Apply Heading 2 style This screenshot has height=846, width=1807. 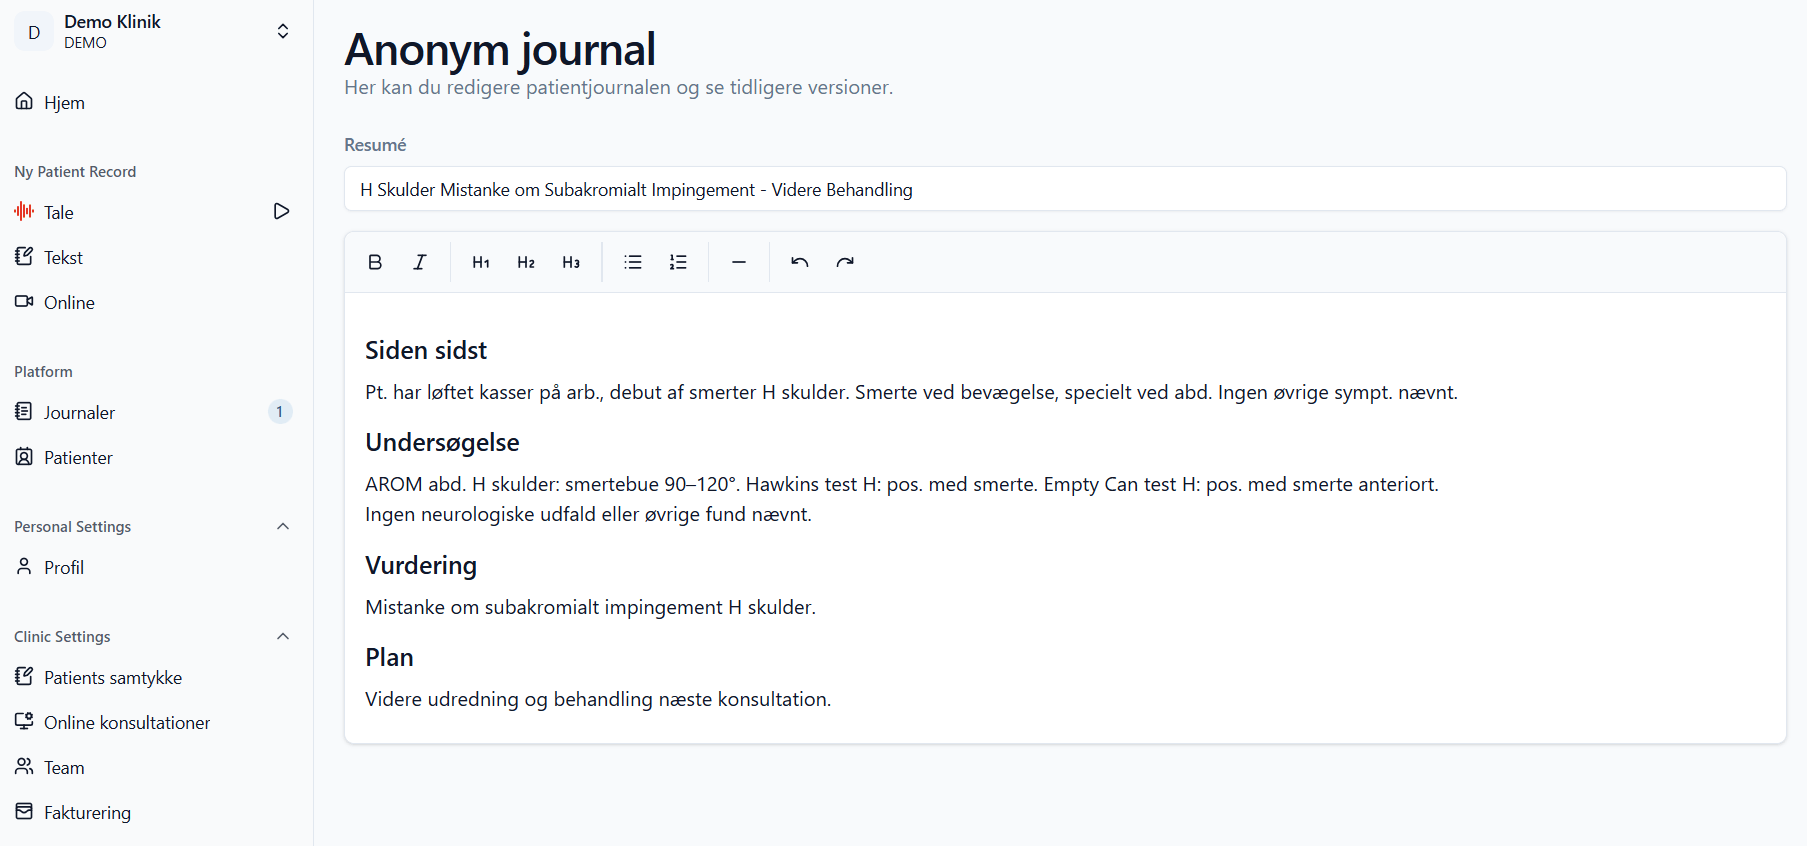click(526, 262)
